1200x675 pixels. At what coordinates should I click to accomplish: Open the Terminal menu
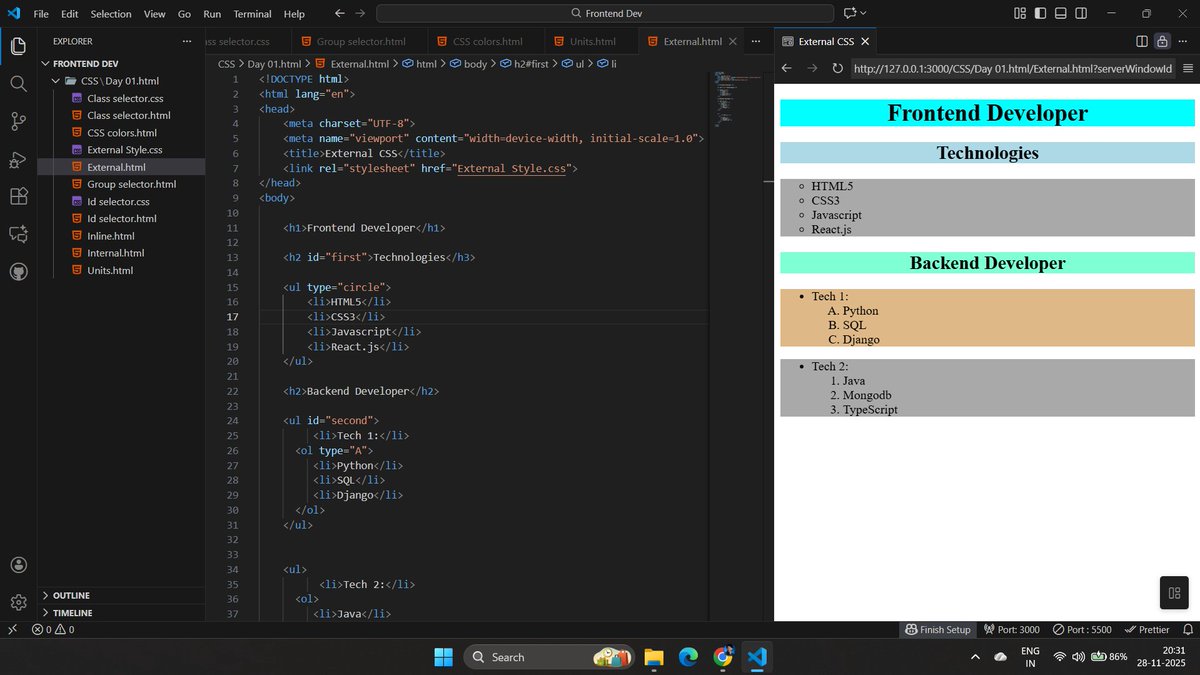252,13
